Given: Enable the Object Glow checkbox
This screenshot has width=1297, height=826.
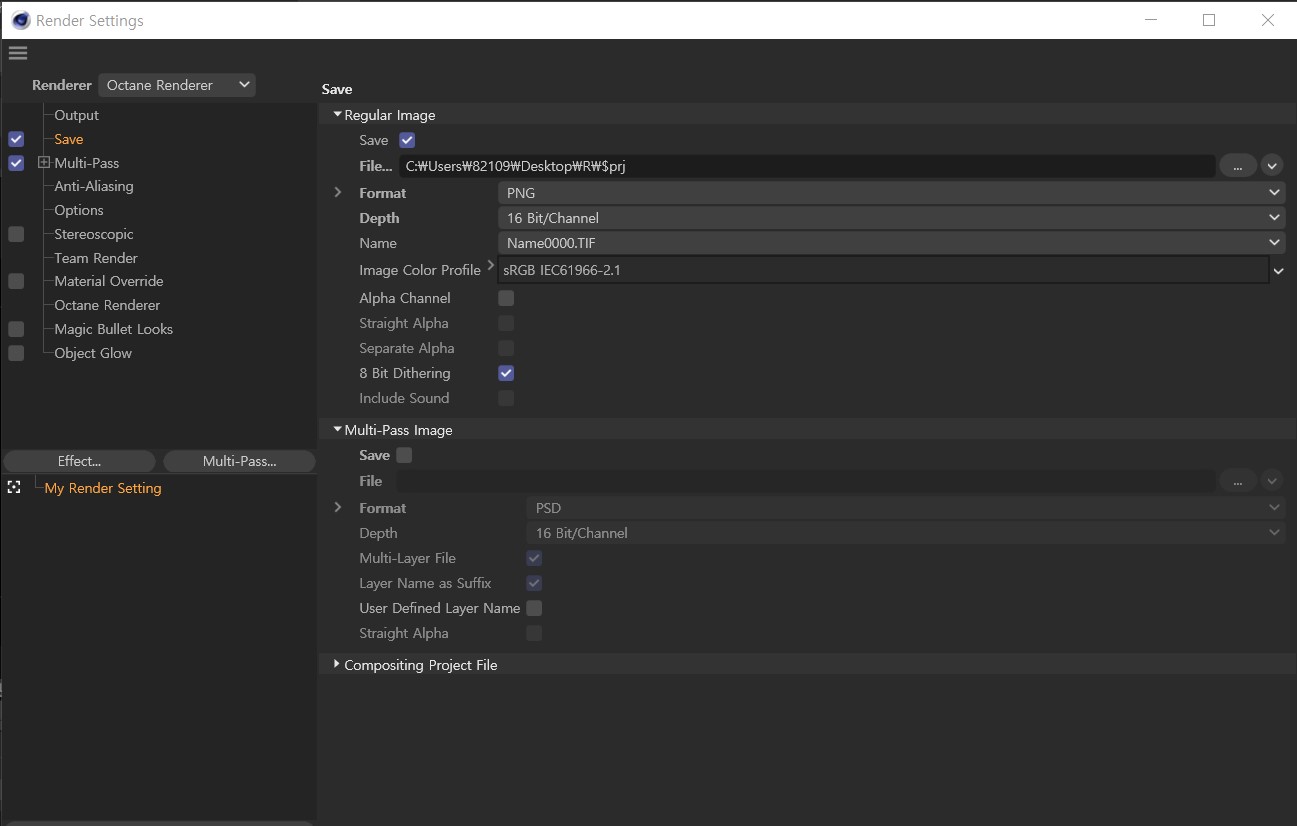Looking at the screenshot, I should coord(16,353).
